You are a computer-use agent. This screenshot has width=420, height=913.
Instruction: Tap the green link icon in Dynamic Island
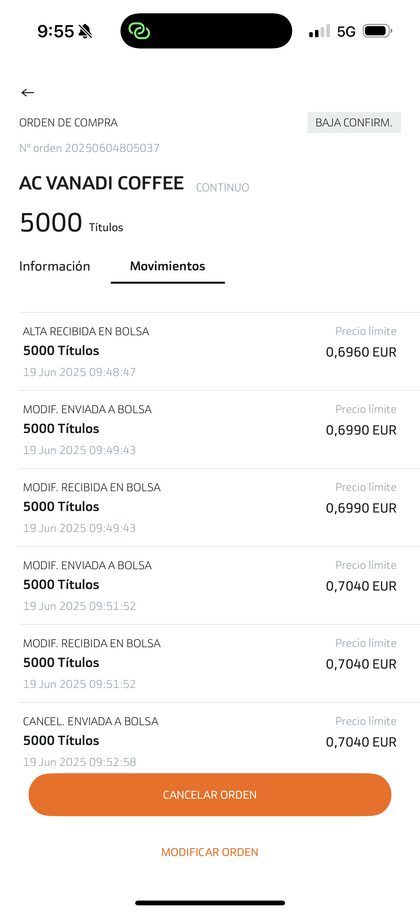click(x=139, y=31)
